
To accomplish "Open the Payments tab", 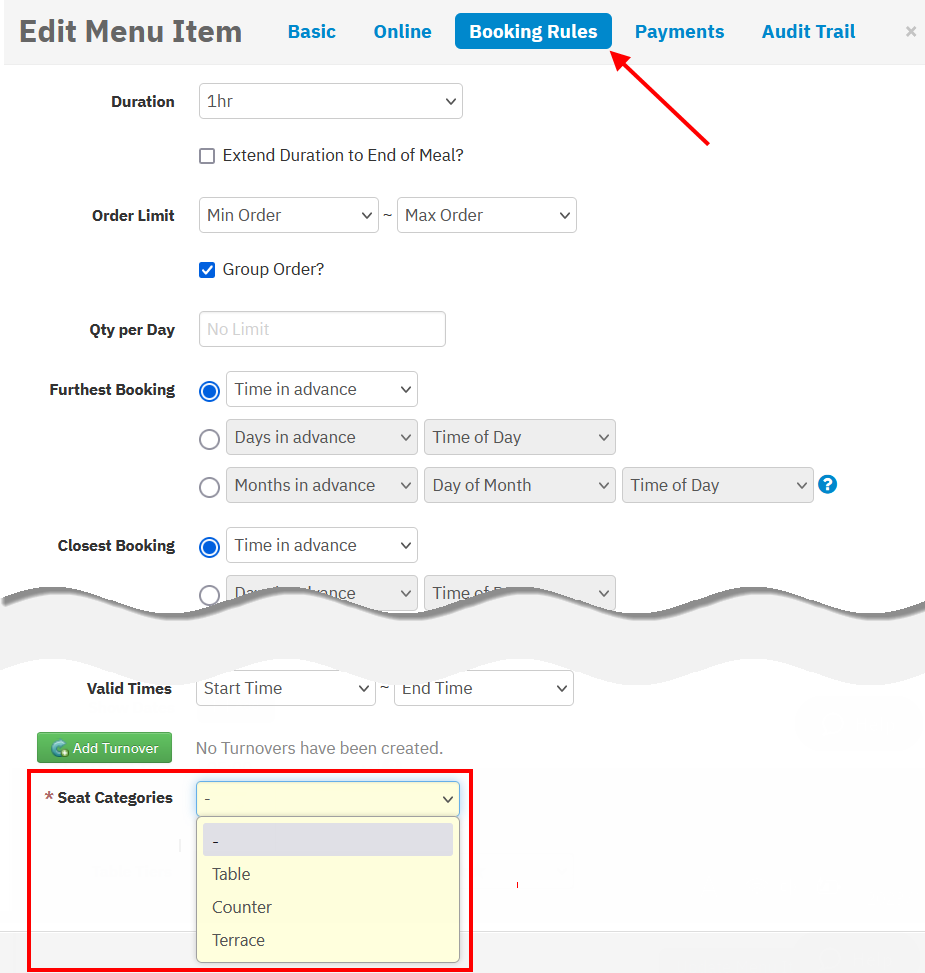I will (679, 32).
